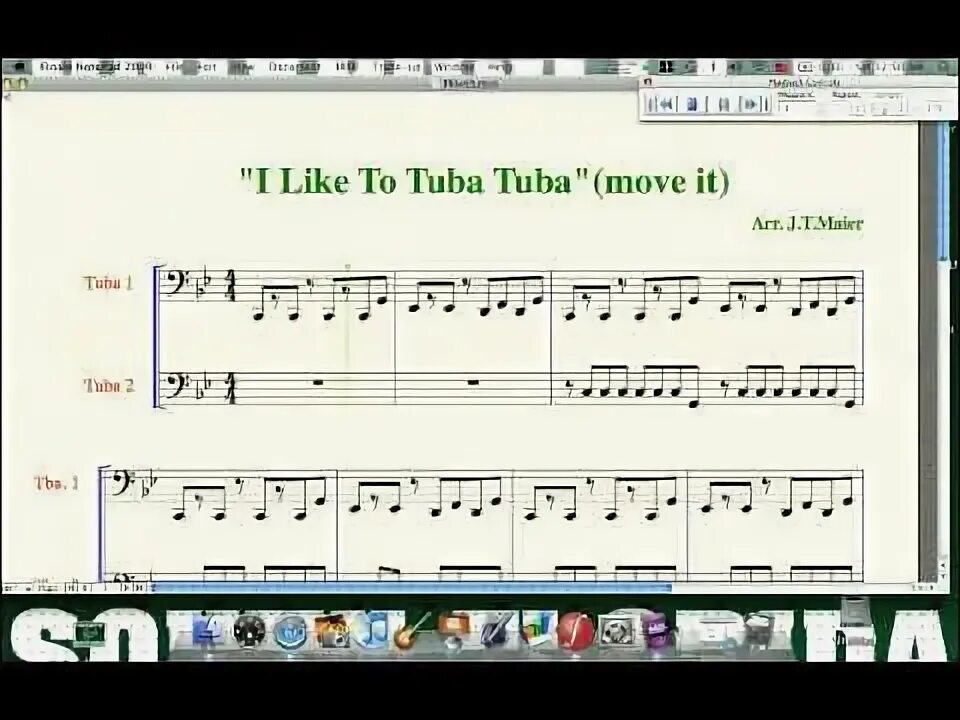Click the whole rest in Tuba 2 first measure
960x720 pixels.
pos(318,383)
